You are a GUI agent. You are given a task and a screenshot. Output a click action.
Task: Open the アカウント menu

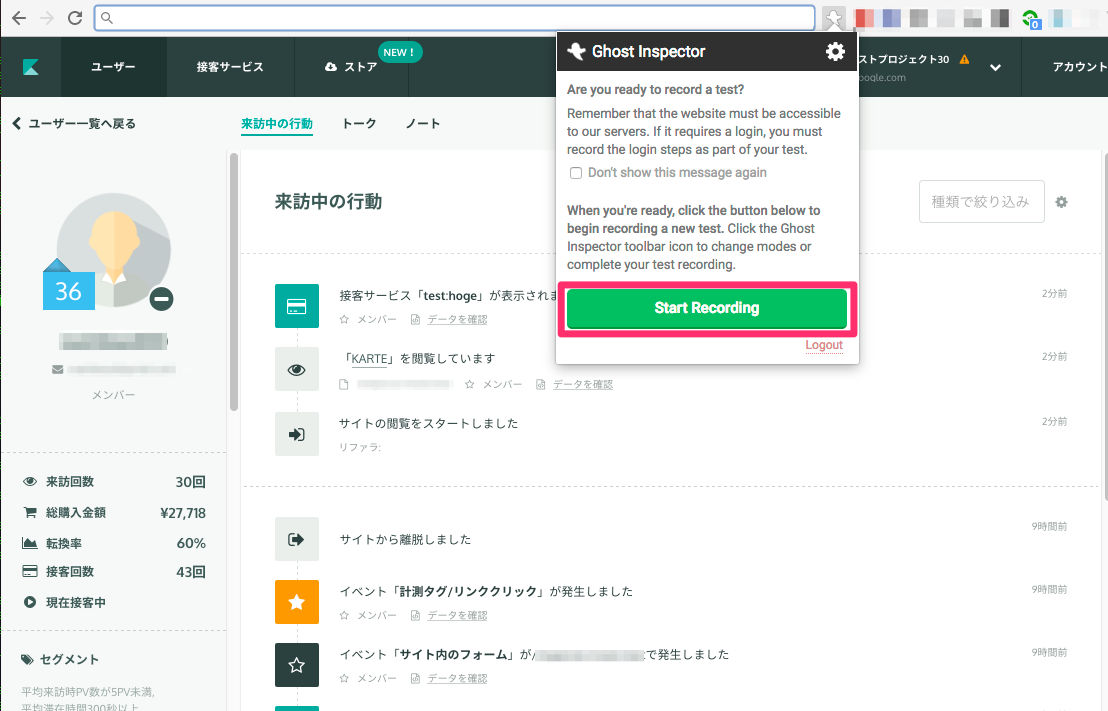[1078, 67]
